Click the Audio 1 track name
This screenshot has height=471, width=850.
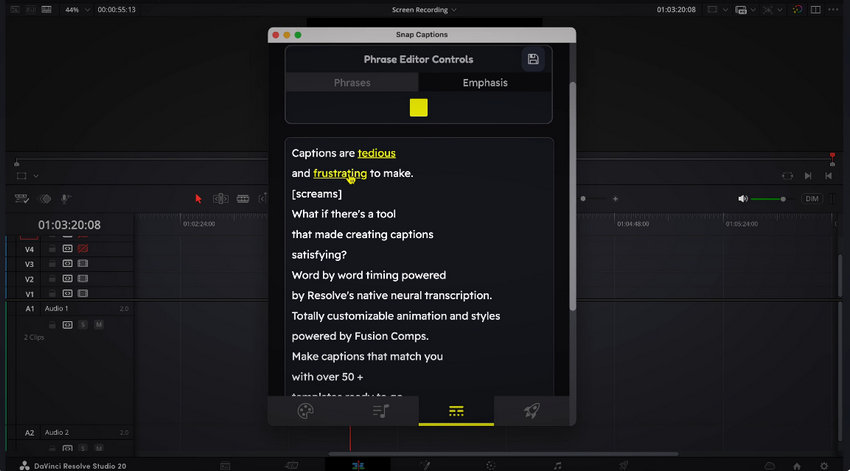56,308
